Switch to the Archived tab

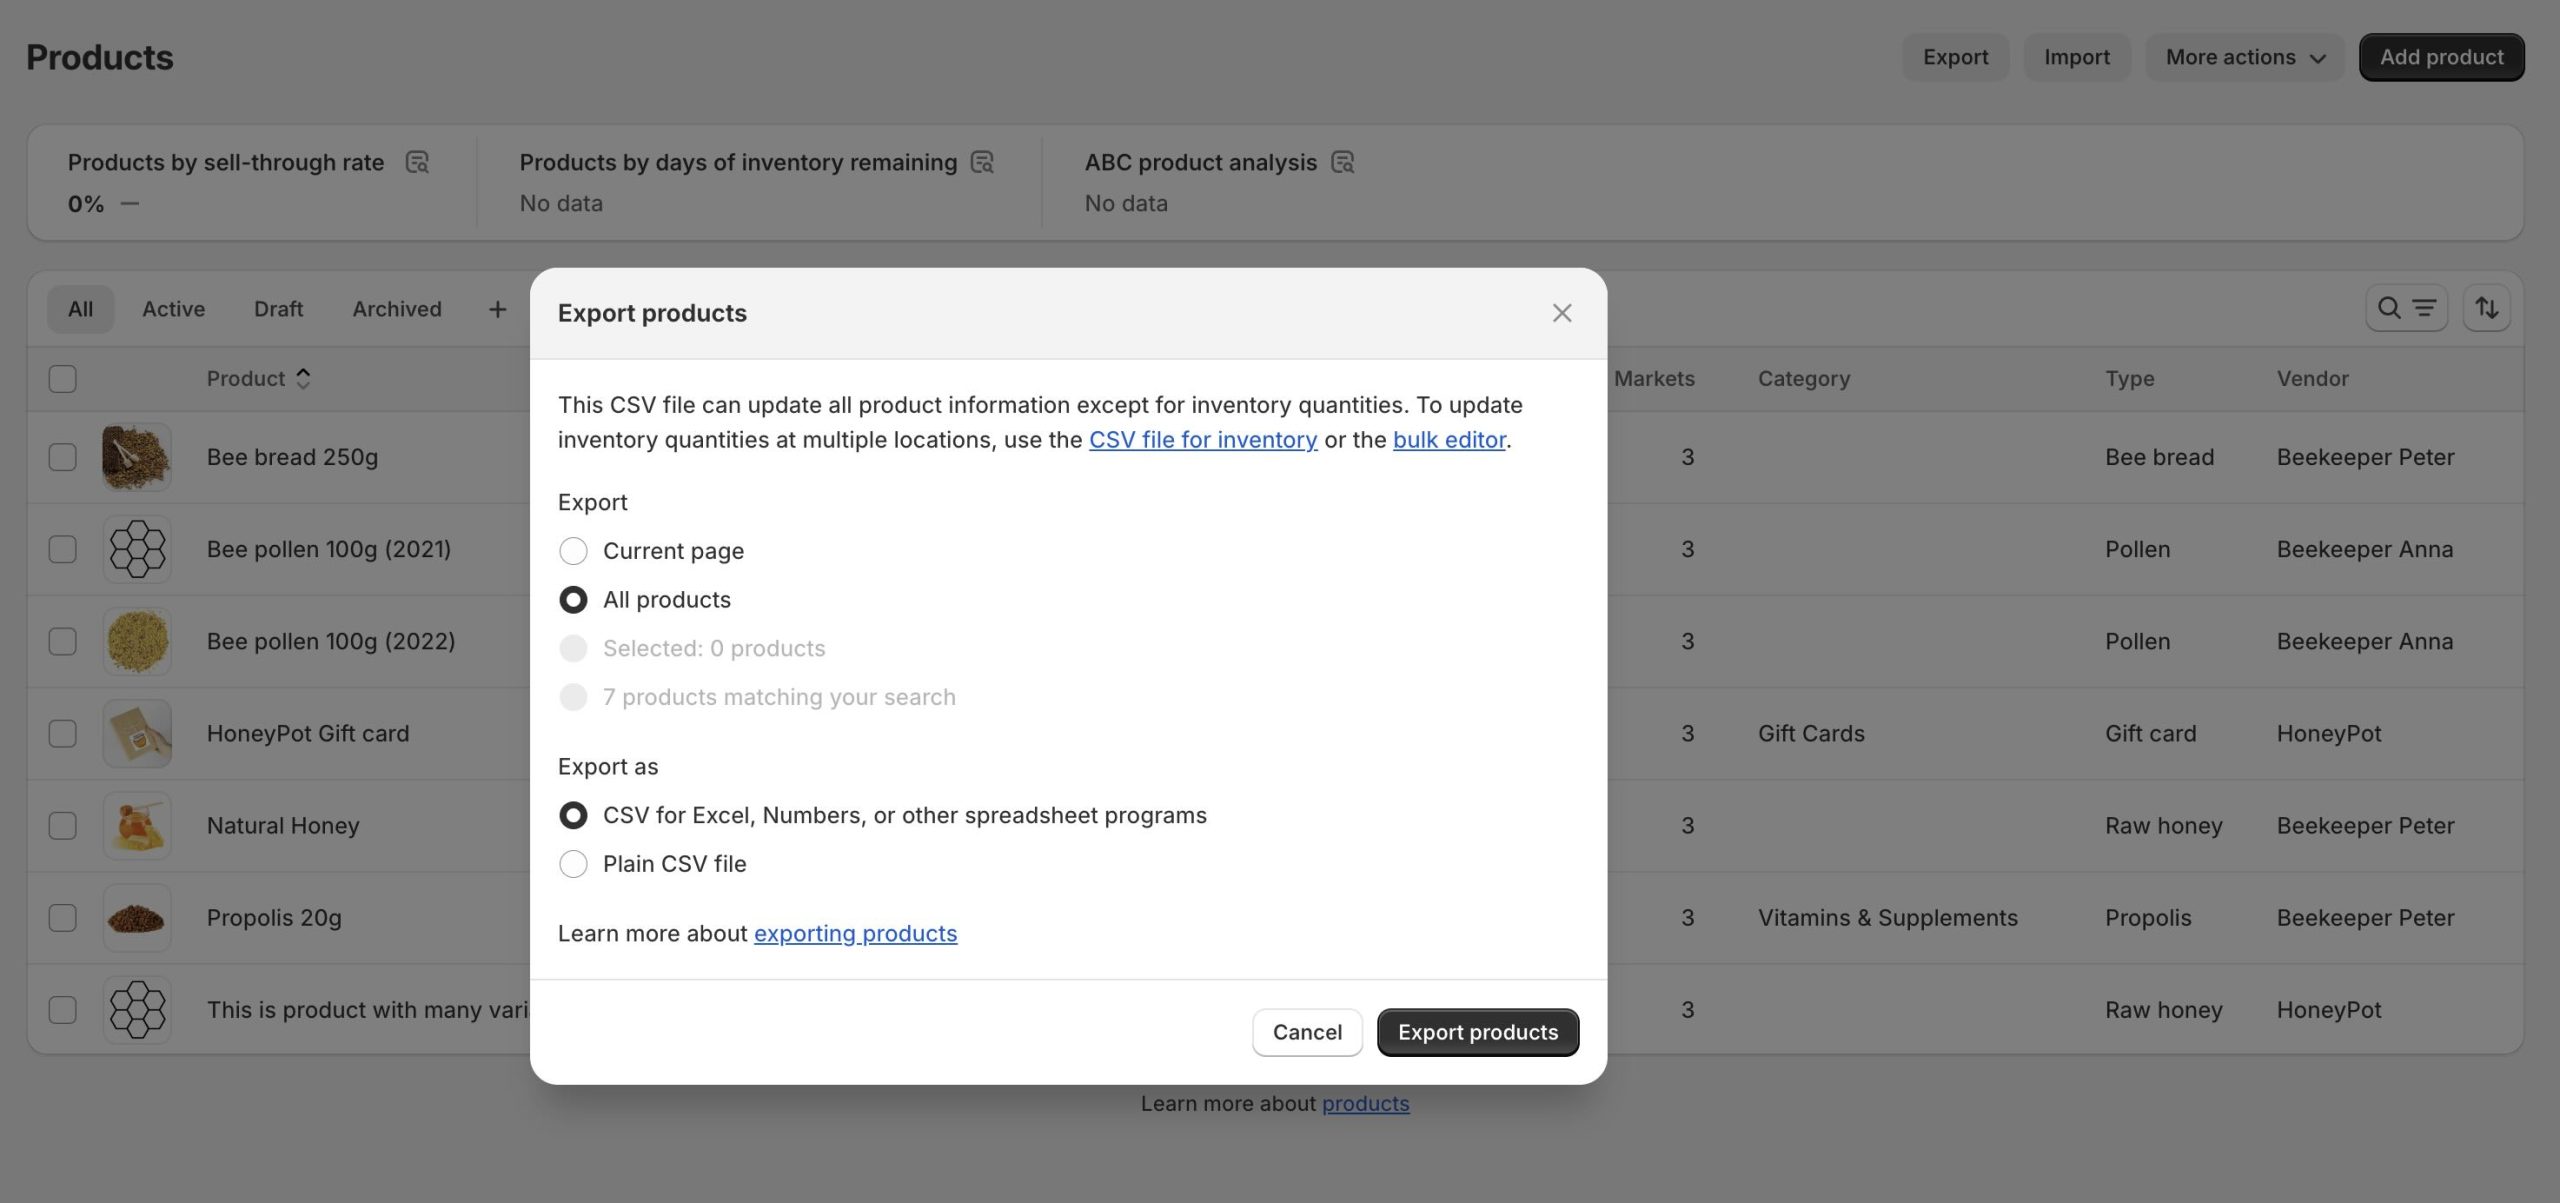tap(396, 309)
